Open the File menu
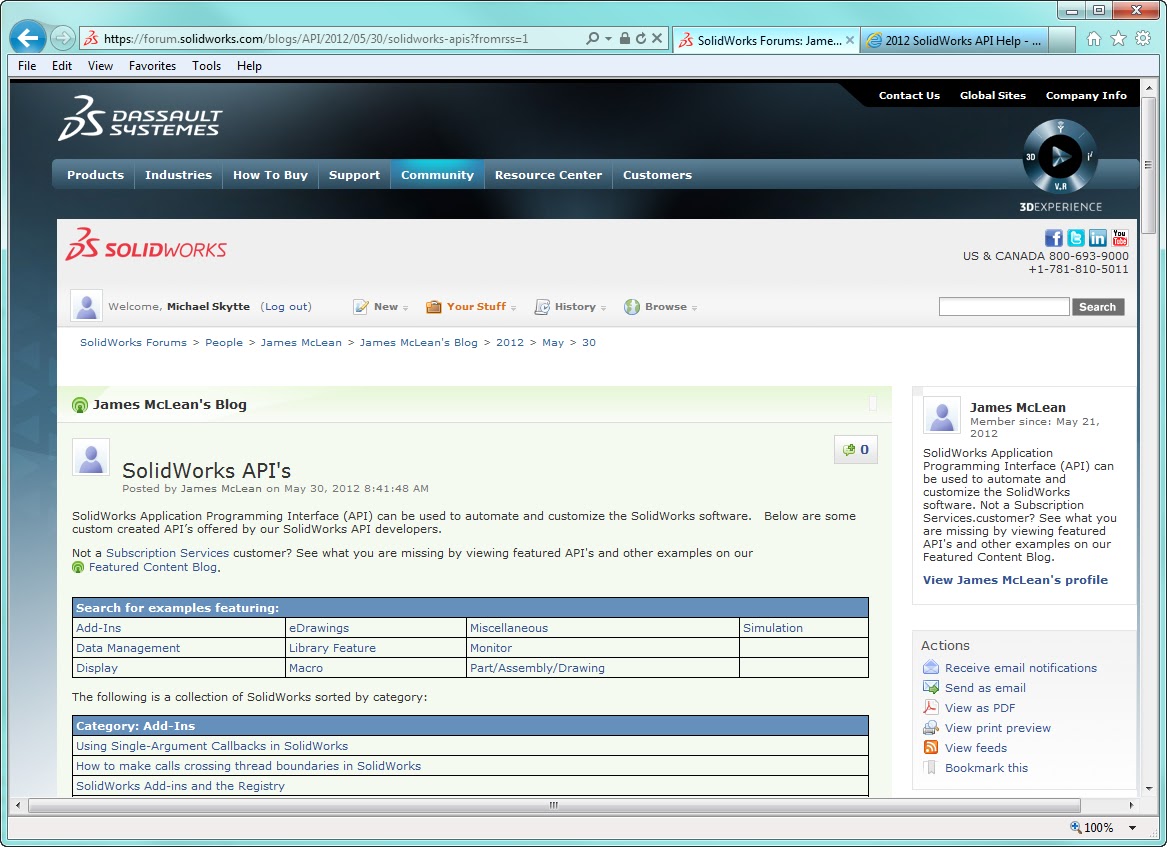The width and height of the screenshot is (1167, 847). (27, 65)
